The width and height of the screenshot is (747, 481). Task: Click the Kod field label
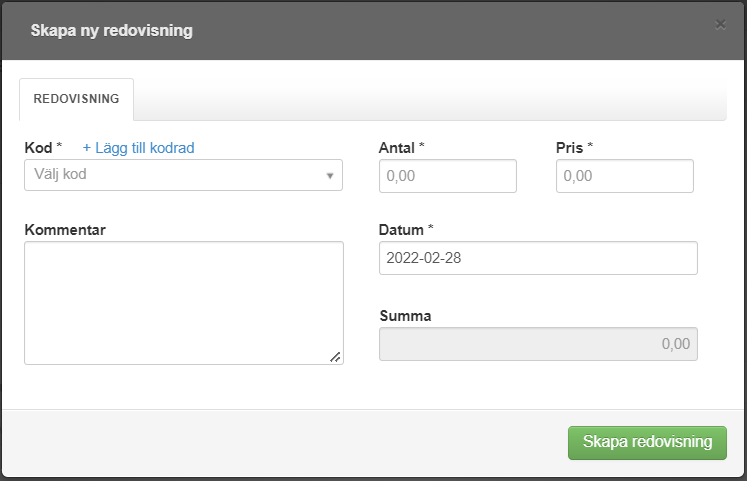[x=38, y=148]
